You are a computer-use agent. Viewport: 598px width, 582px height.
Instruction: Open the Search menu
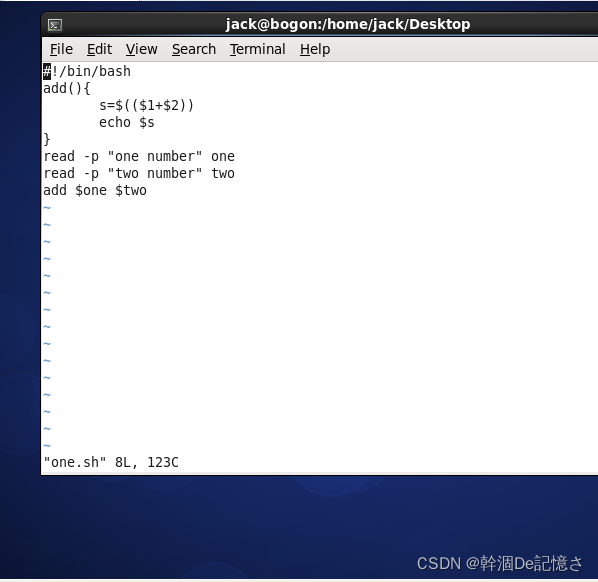(194, 49)
